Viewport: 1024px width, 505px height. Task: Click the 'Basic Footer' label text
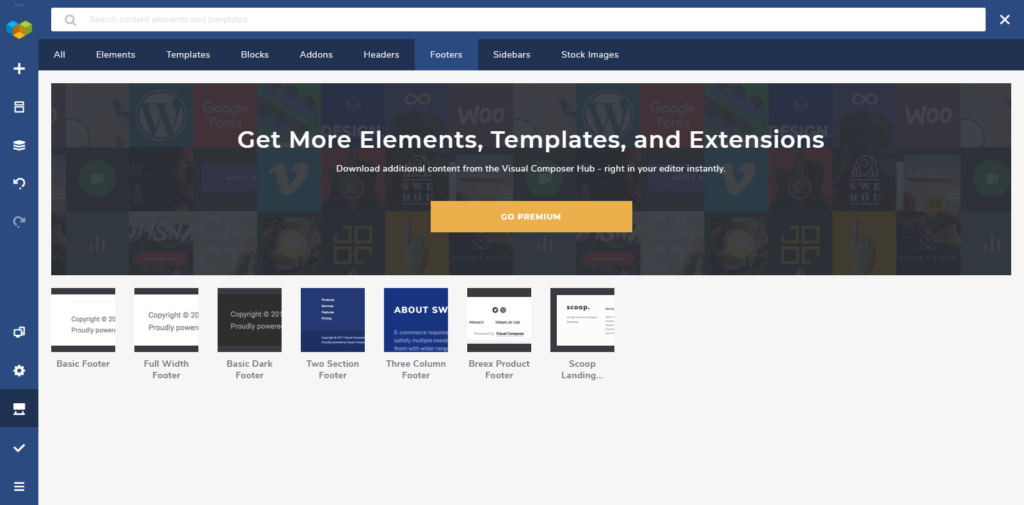pos(83,364)
